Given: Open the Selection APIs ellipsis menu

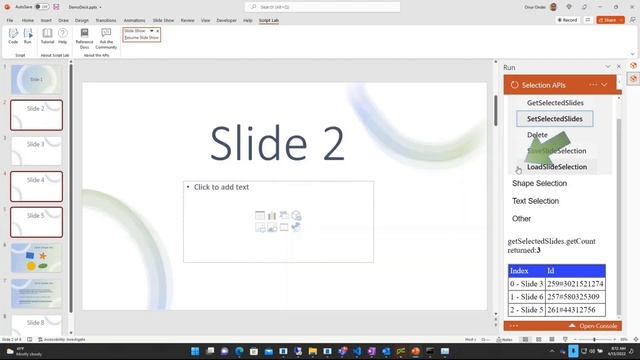Looking at the screenshot, I should (x=593, y=85).
